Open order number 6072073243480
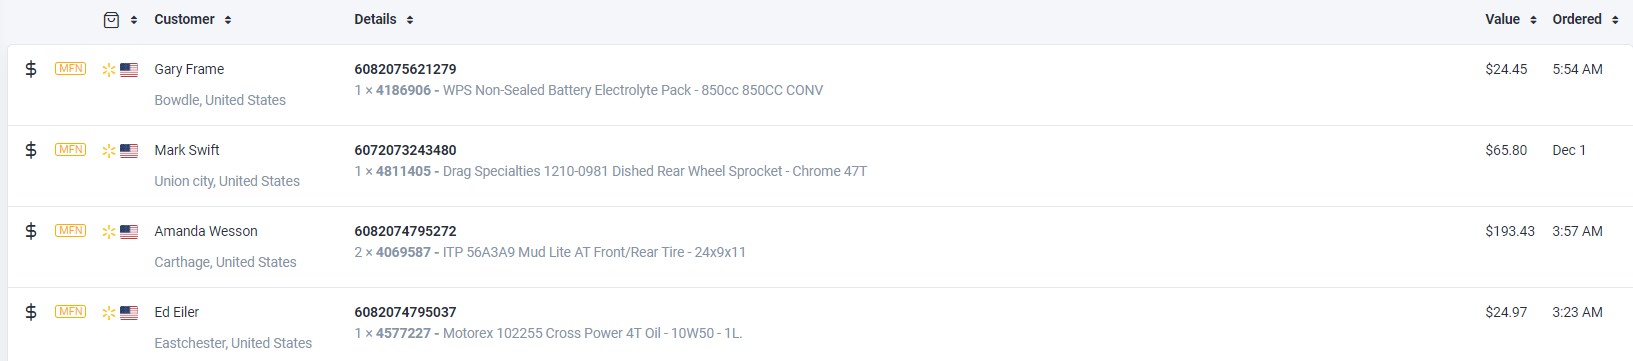This screenshot has width=1633, height=361. coord(405,150)
